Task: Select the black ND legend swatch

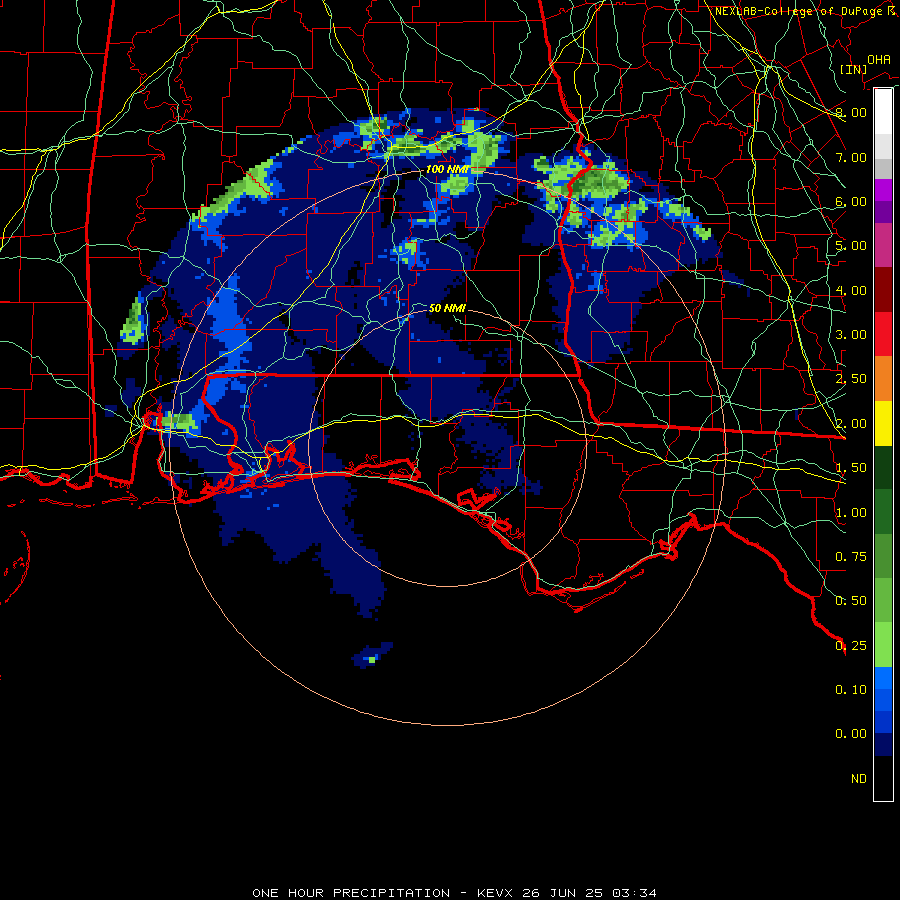Action: point(883,778)
